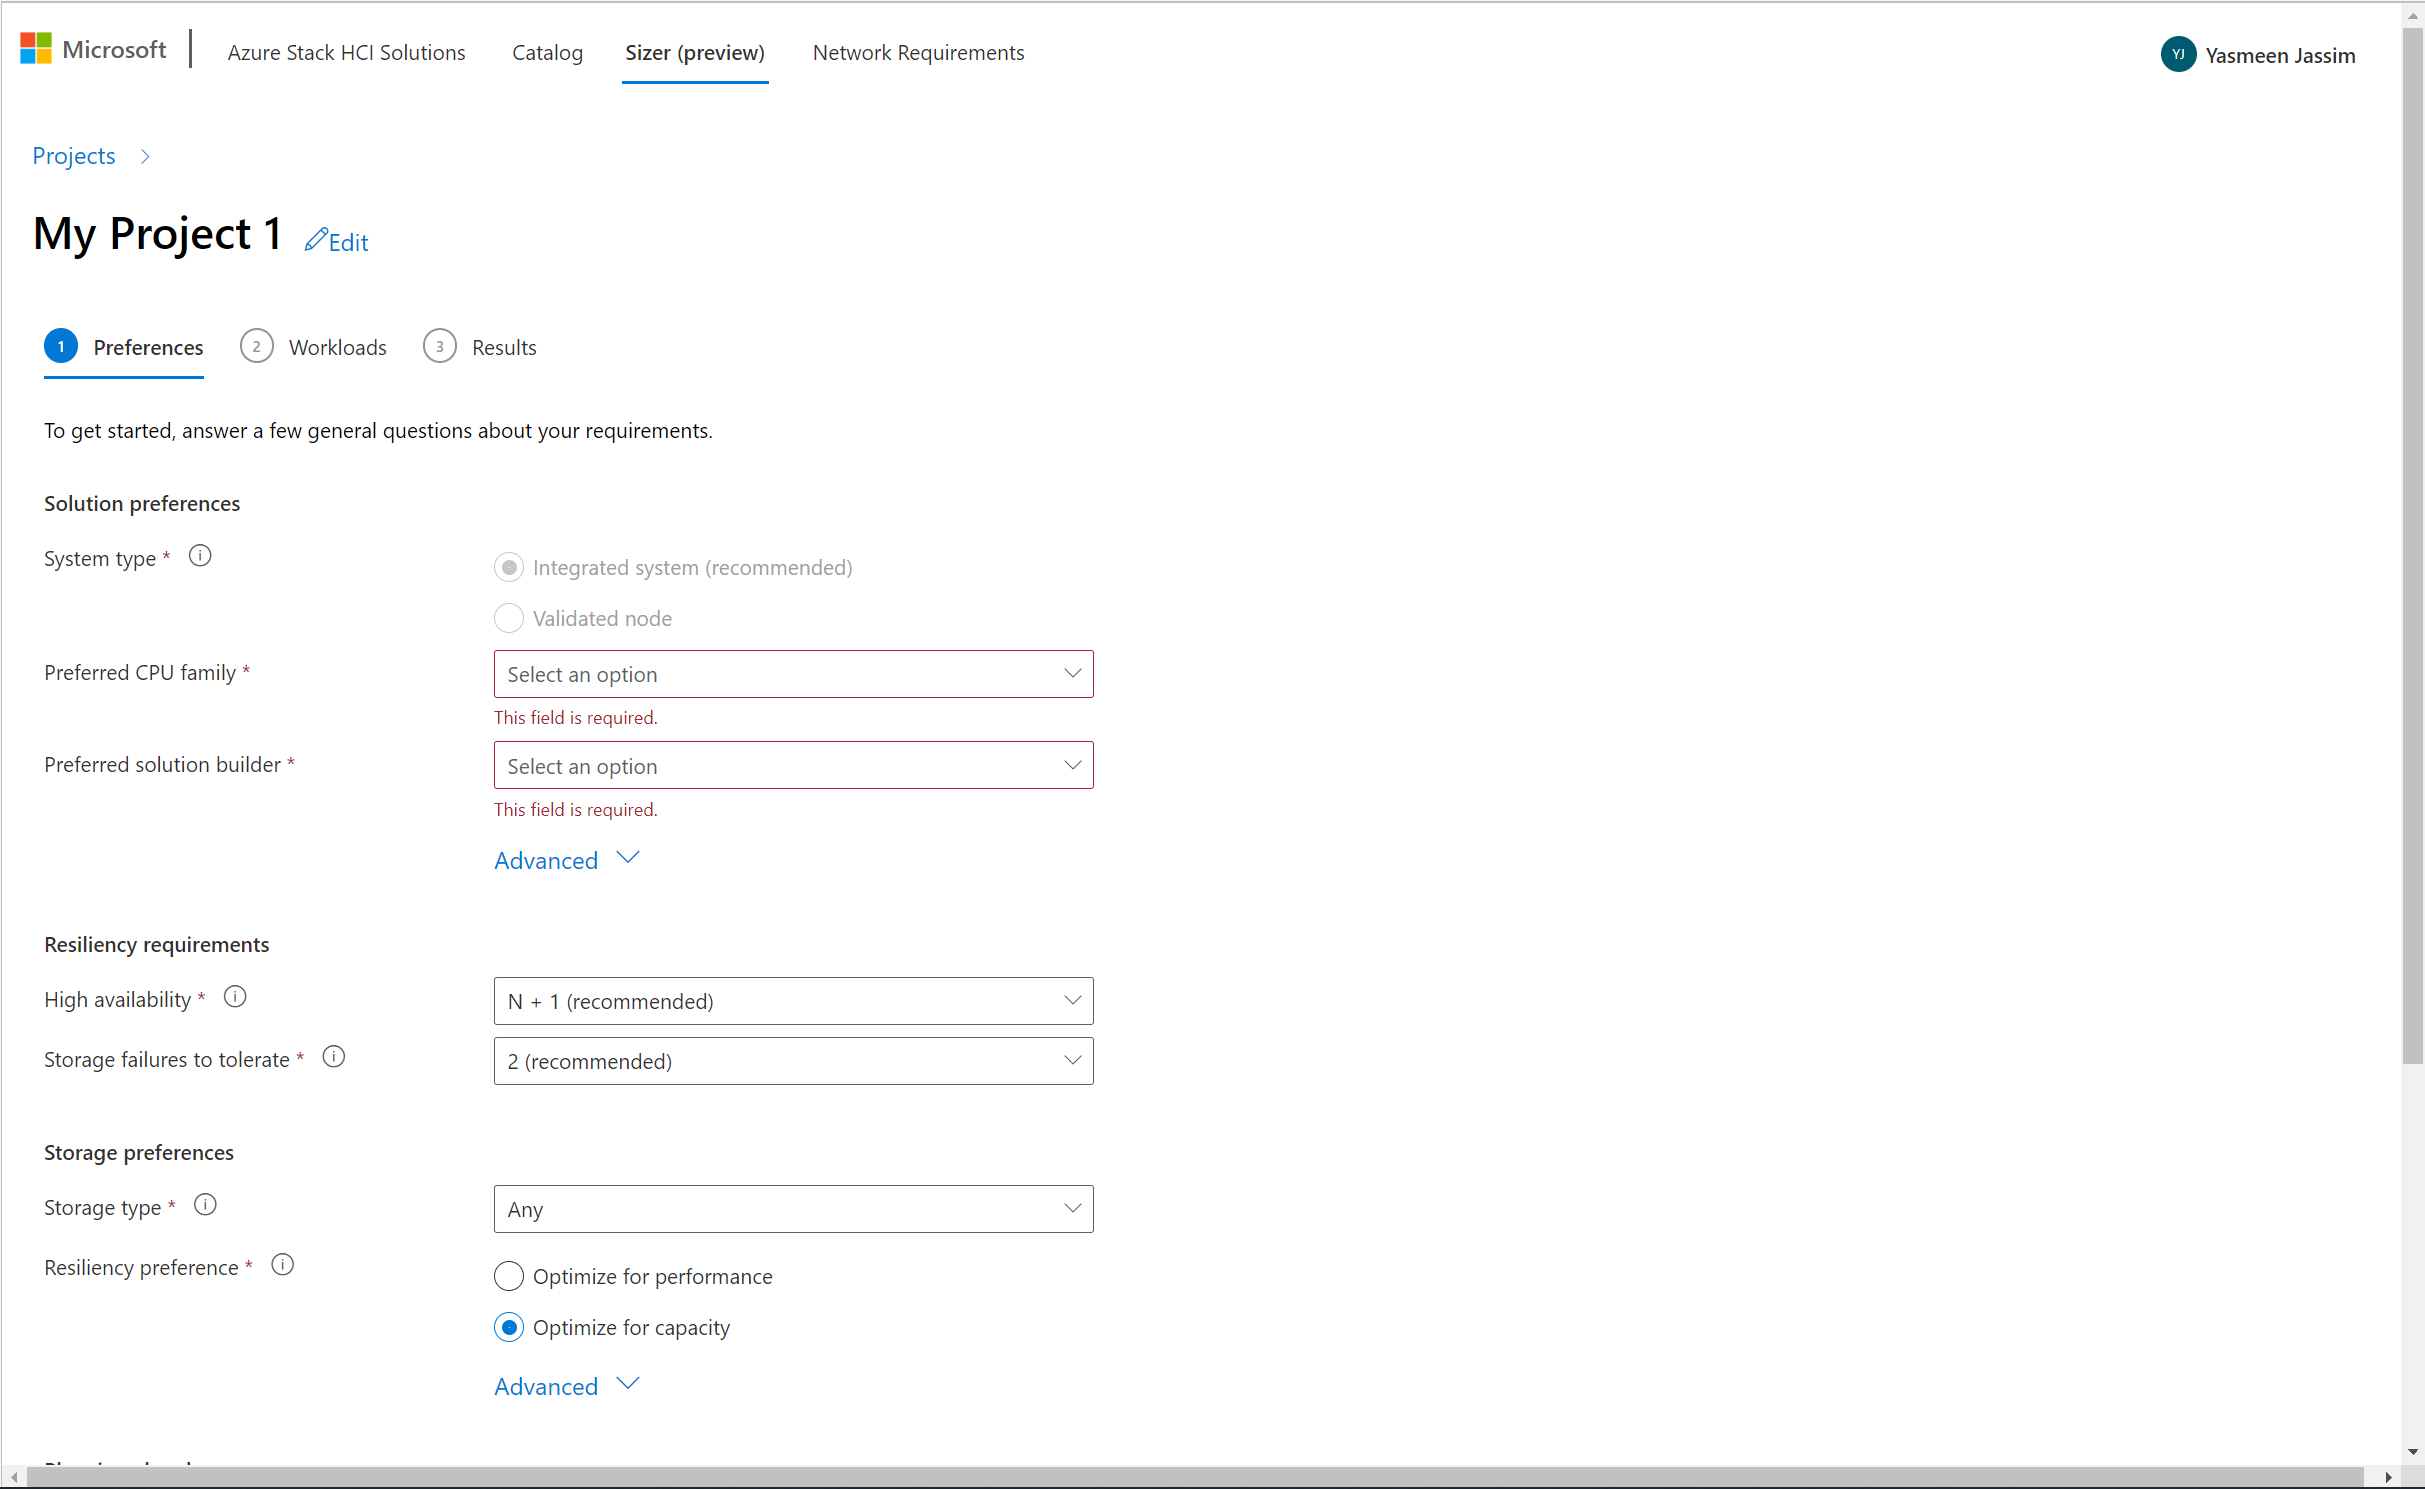Click the pencil Edit icon beside My Project 1
The width and height of the screenshot is (2425, 1489).
[316, 240]
